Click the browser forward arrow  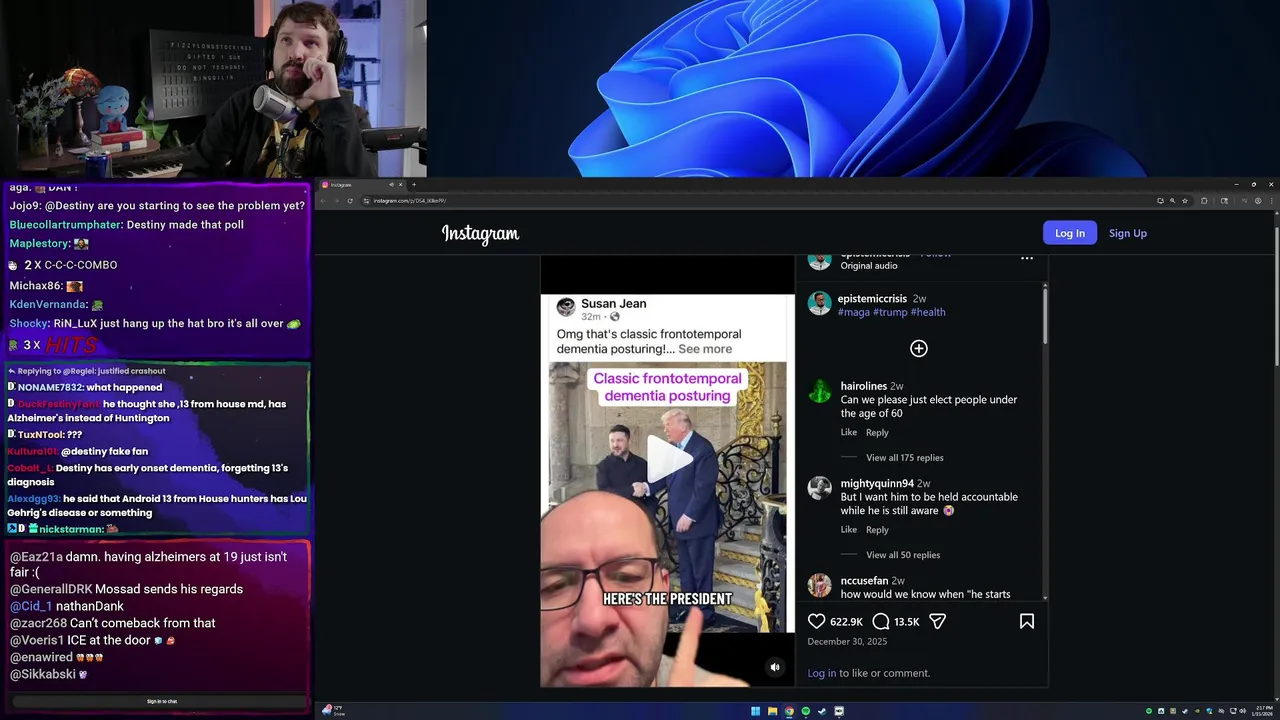(337, 201)
